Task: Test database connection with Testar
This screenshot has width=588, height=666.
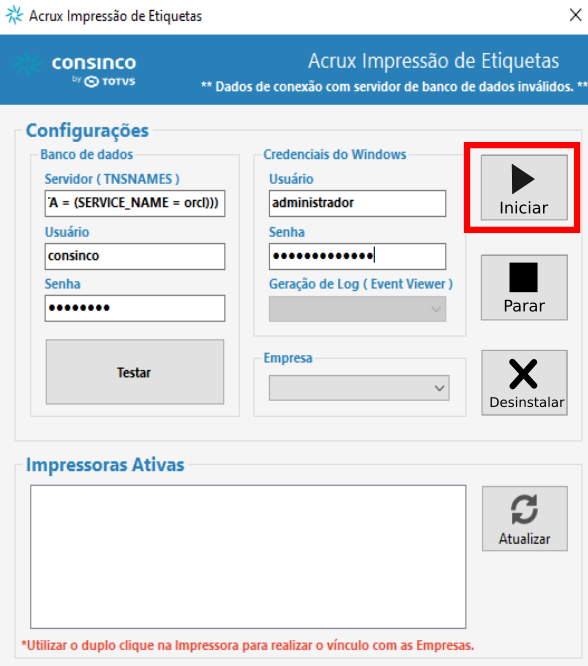Action: (135, 372)
